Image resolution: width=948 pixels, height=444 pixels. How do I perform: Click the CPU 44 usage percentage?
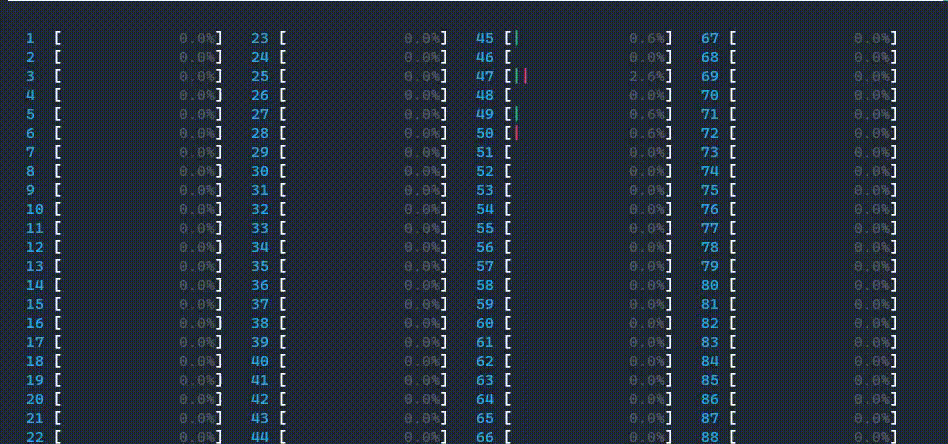coord(421,436)
